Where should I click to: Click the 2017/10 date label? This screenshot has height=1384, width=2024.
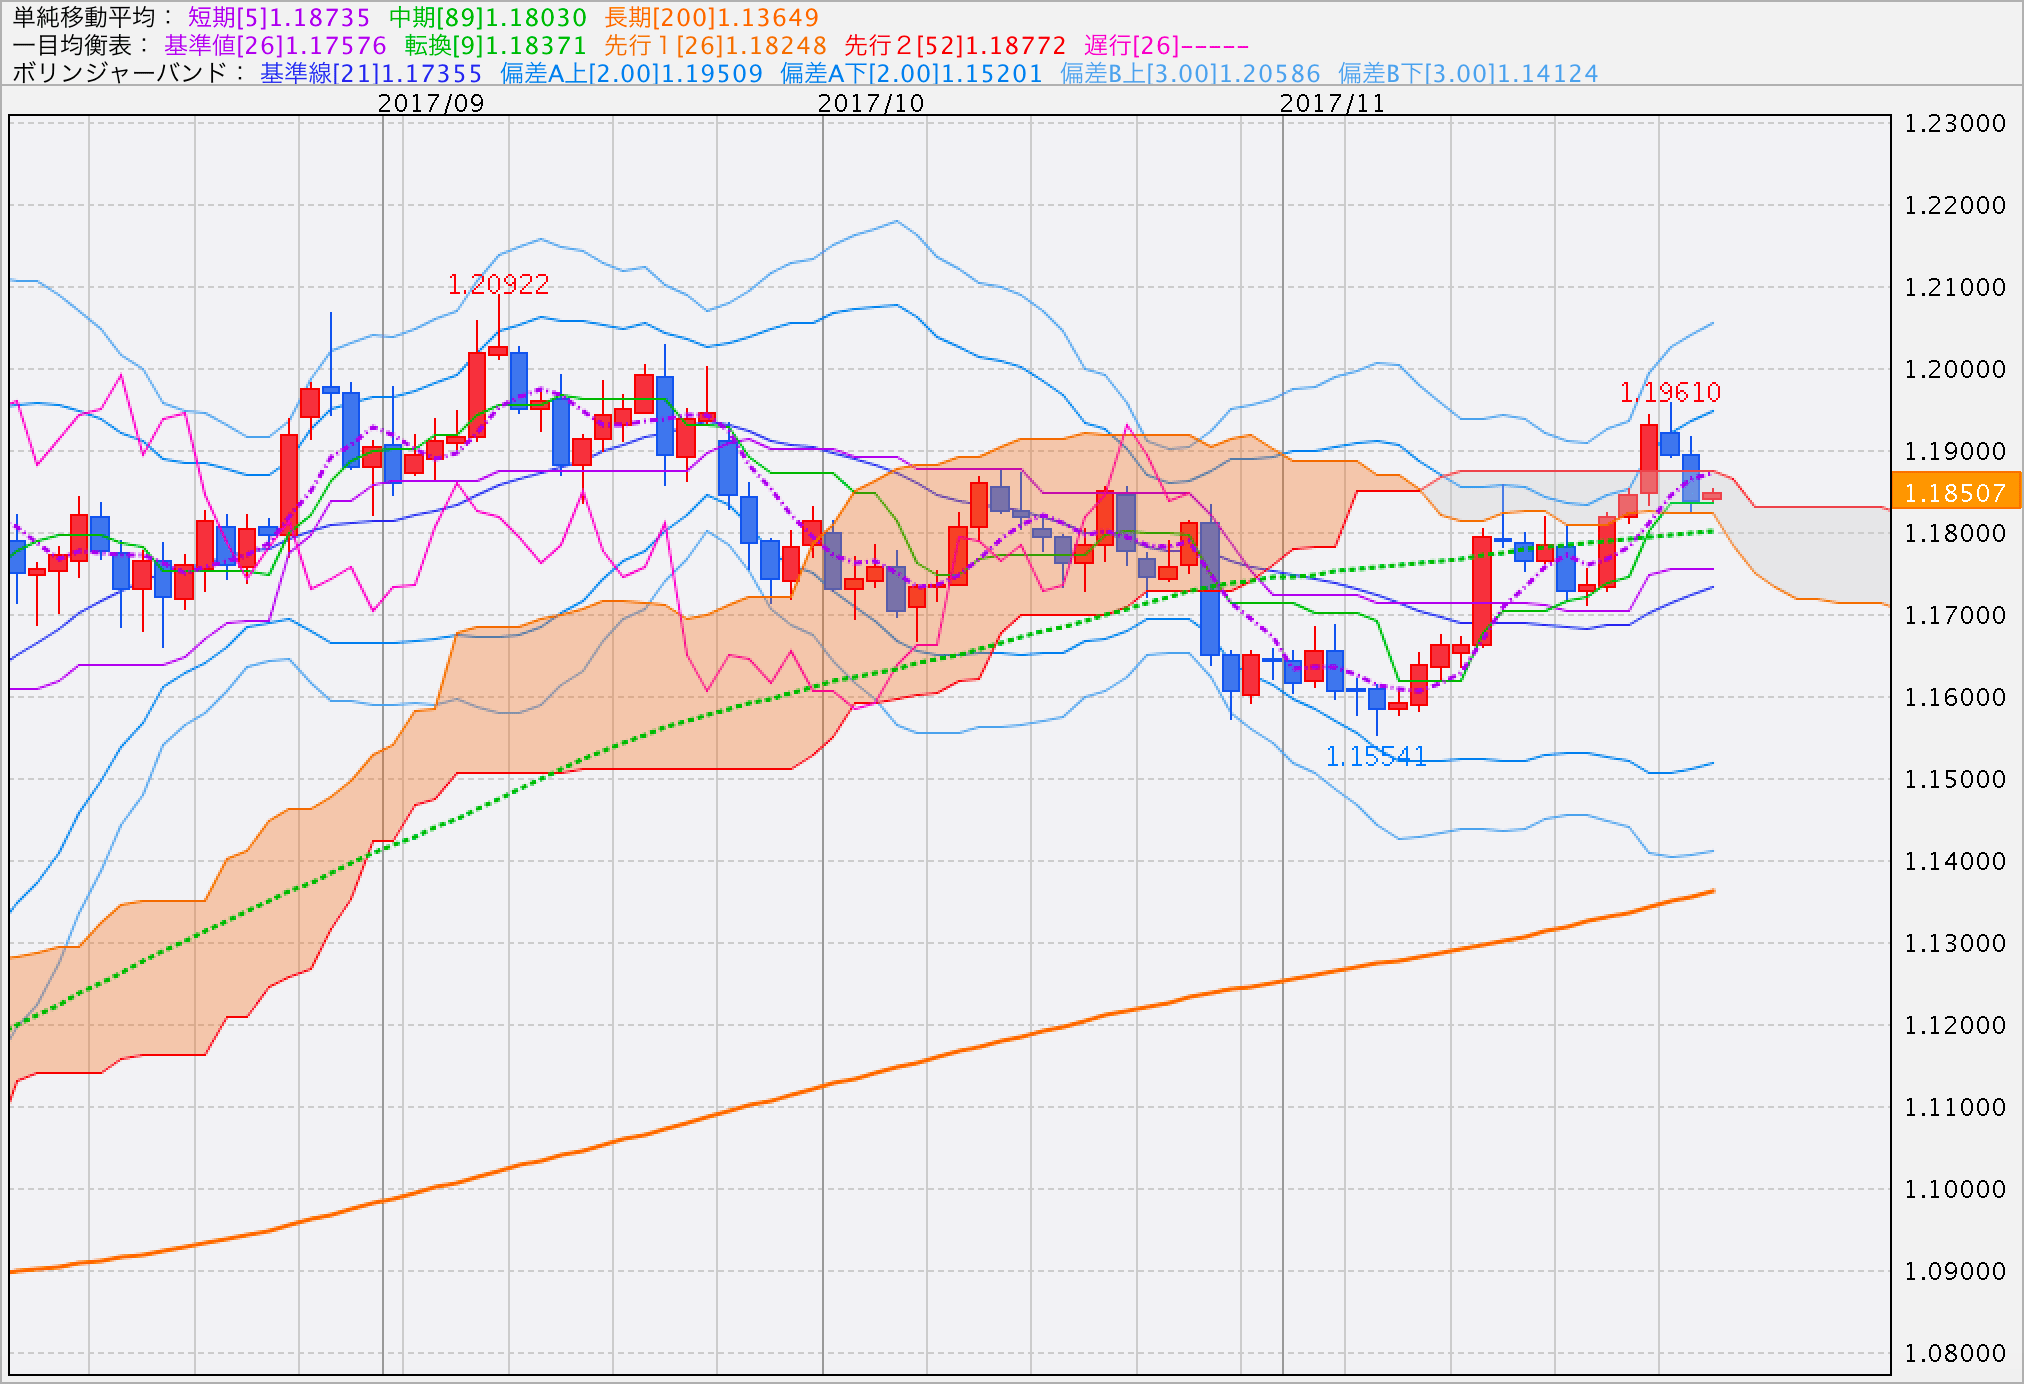pyautogui.click(x=871, y=103)
